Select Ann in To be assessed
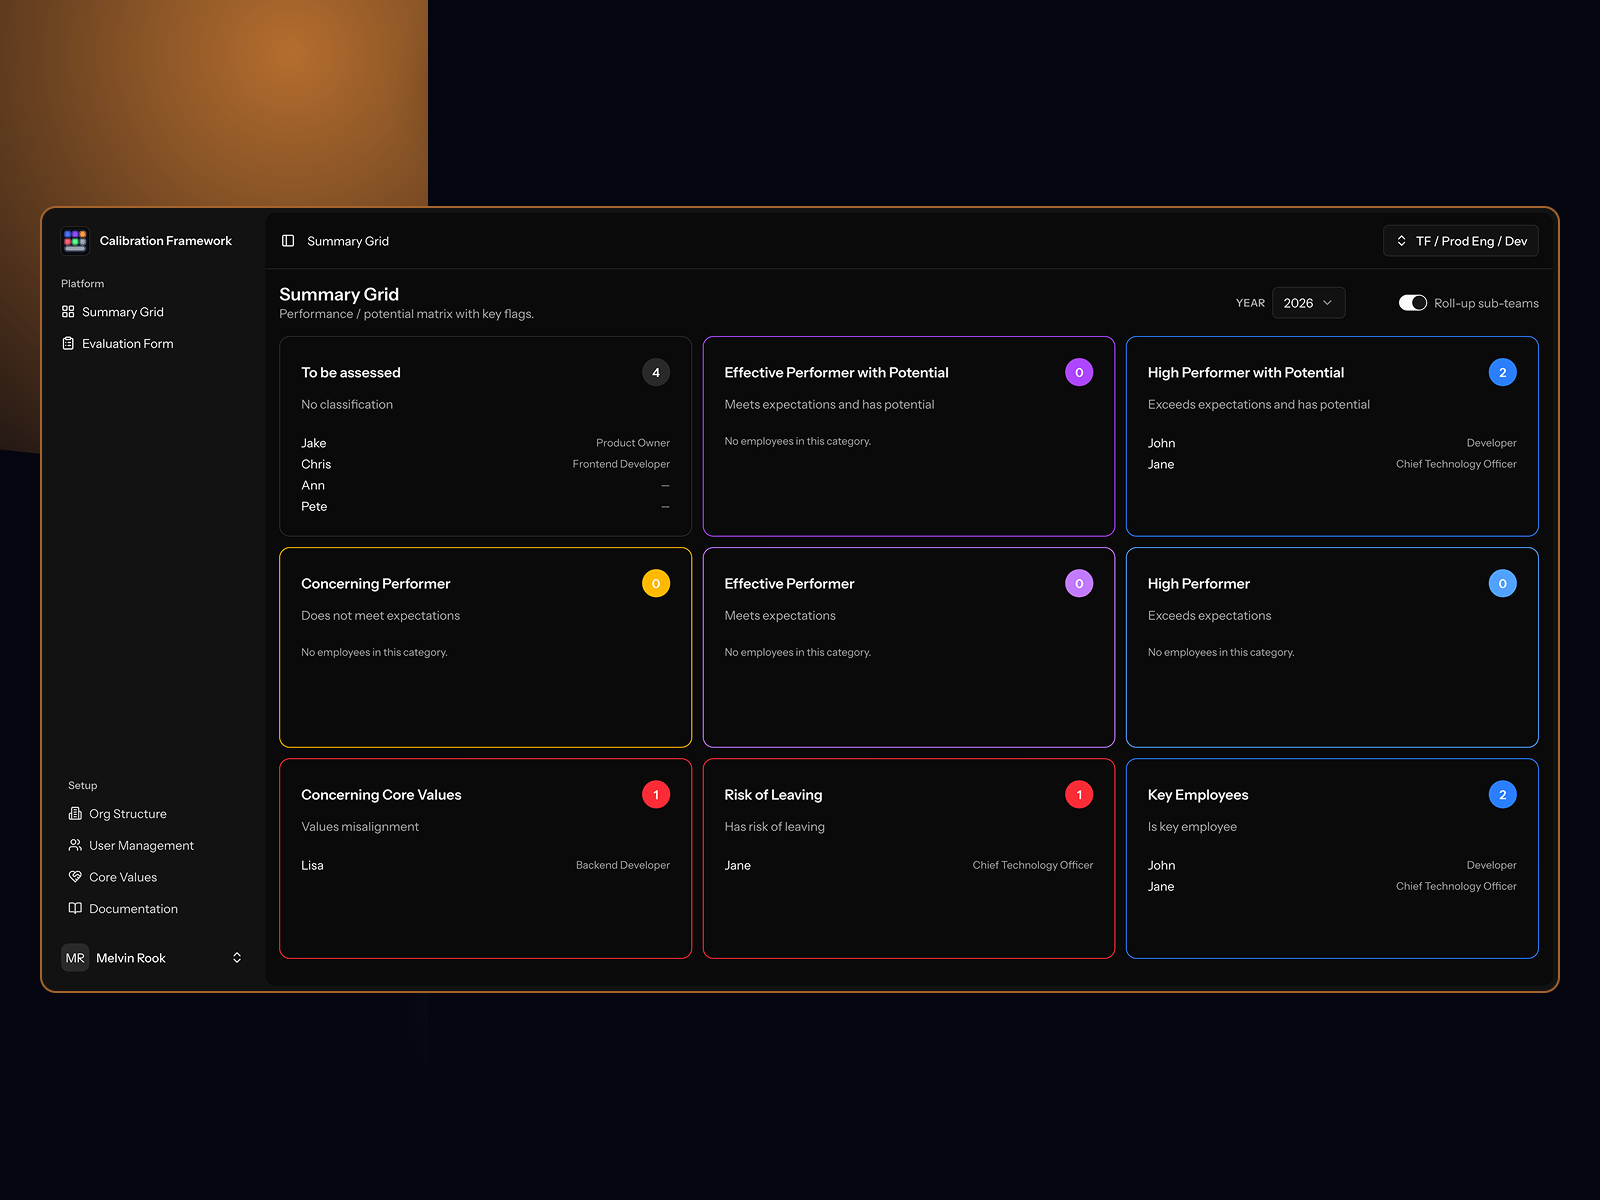This screenshot has width=1600, height=1200. pos(313,485)
